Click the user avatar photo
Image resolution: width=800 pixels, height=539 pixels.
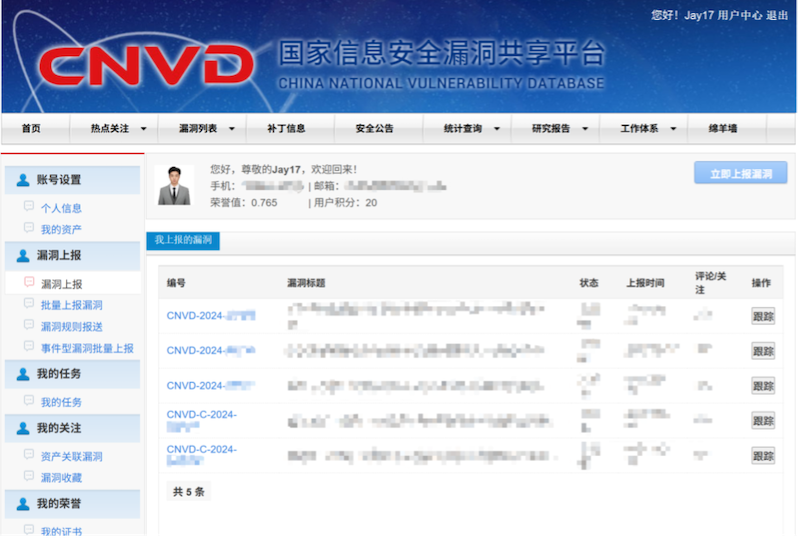(x=174, y=185)
